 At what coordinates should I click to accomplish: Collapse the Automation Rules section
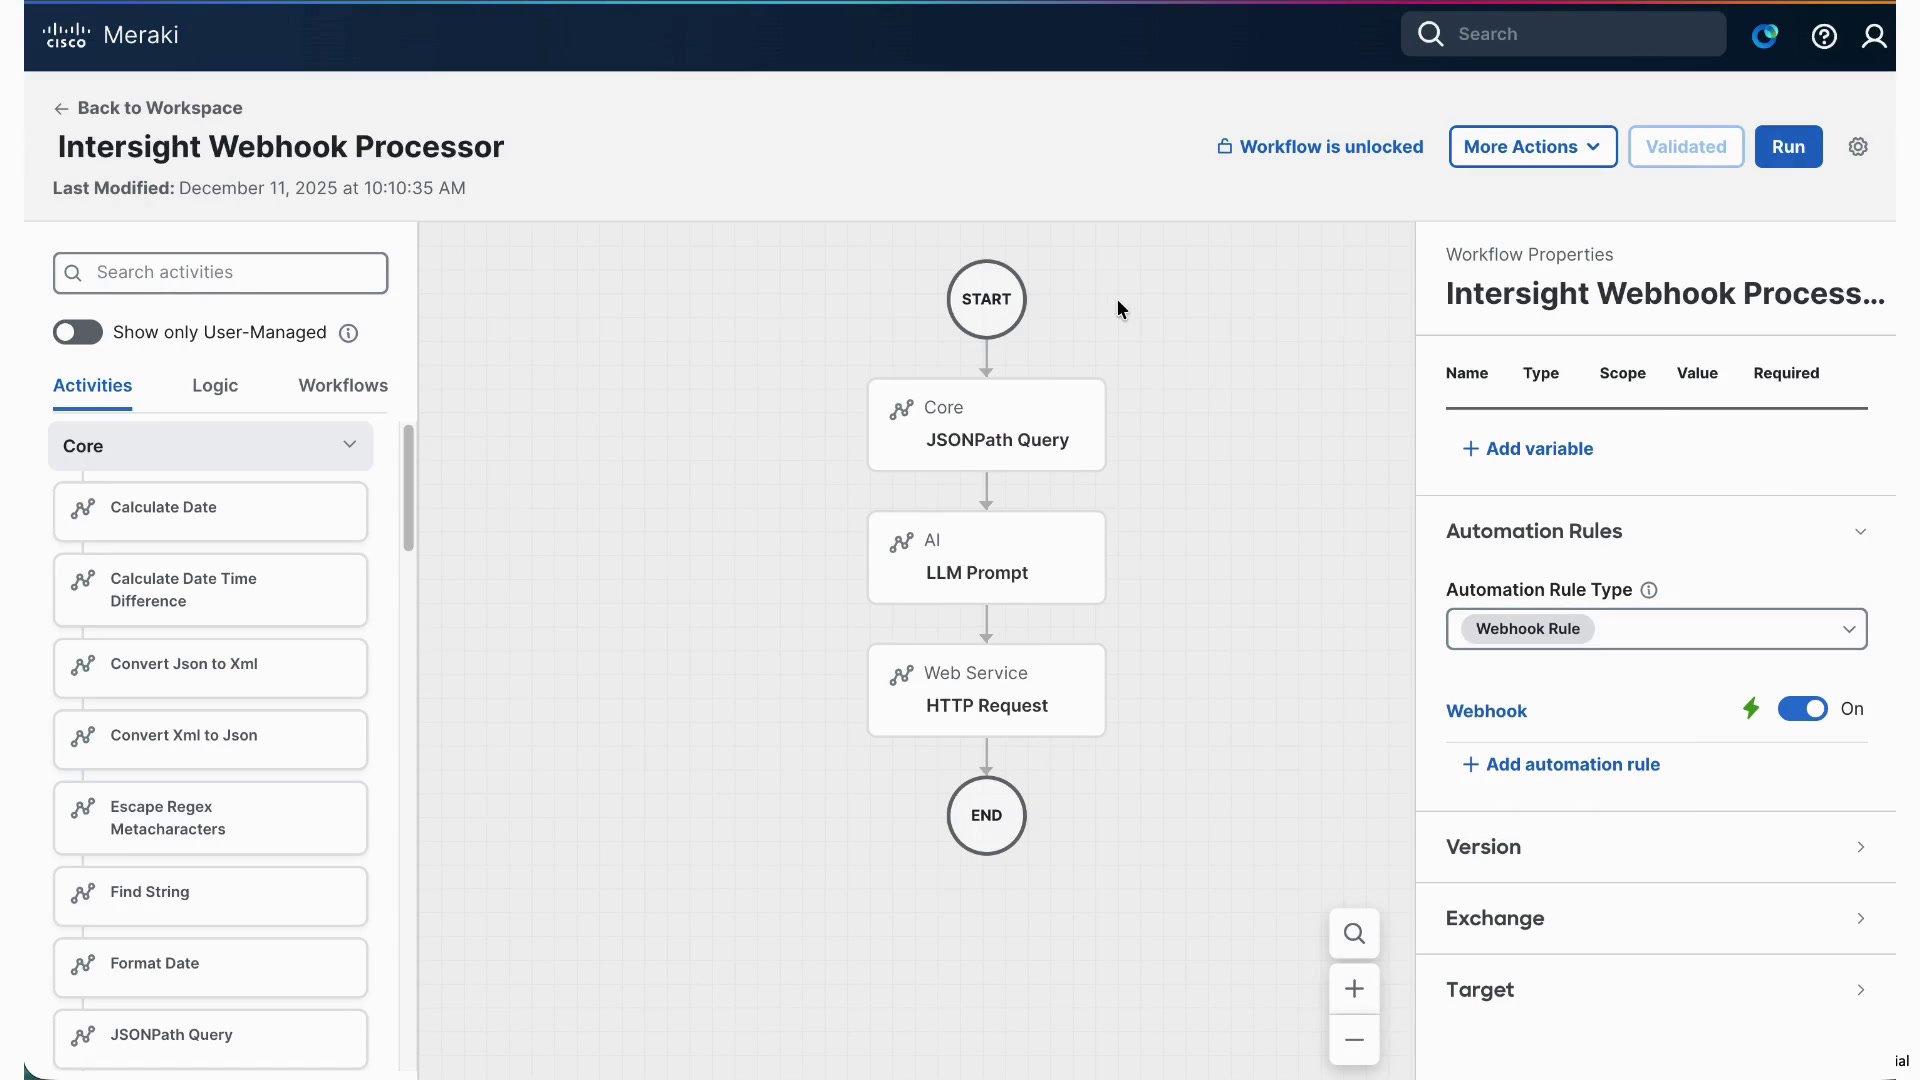1656,531
